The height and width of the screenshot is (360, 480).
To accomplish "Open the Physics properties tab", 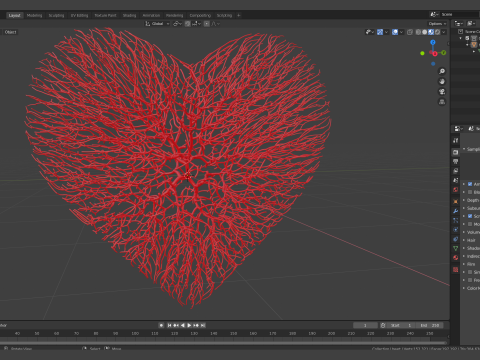I will pos(455,230).
